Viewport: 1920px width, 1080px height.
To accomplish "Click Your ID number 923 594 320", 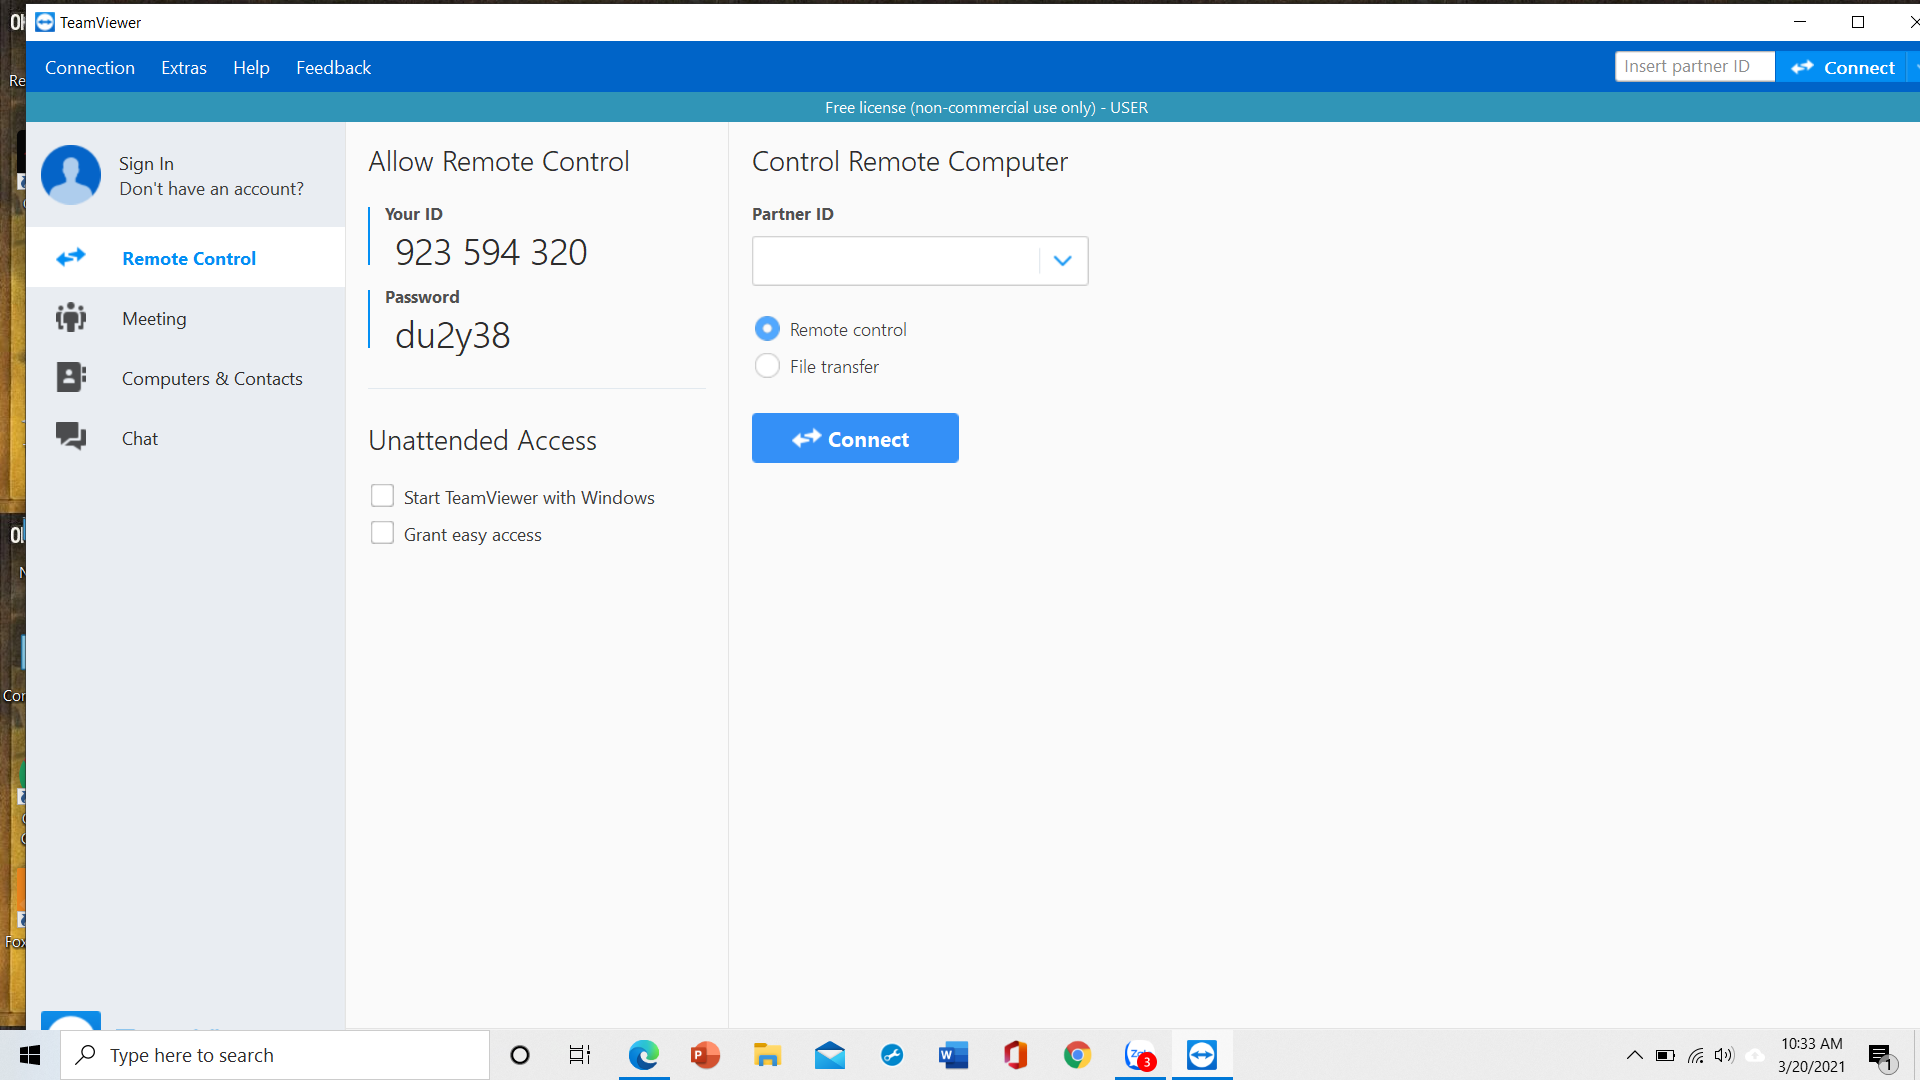I will (491, 252).
